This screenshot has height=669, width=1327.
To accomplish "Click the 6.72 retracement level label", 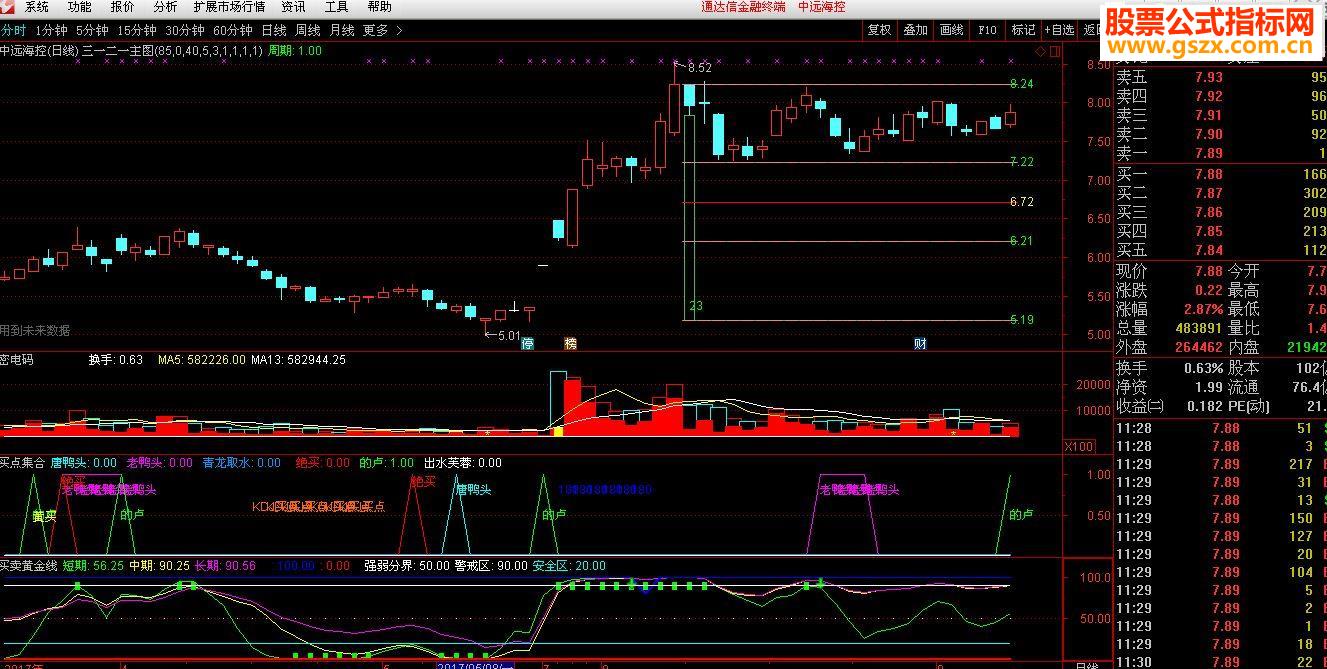I will click(x=1021, y=202).
